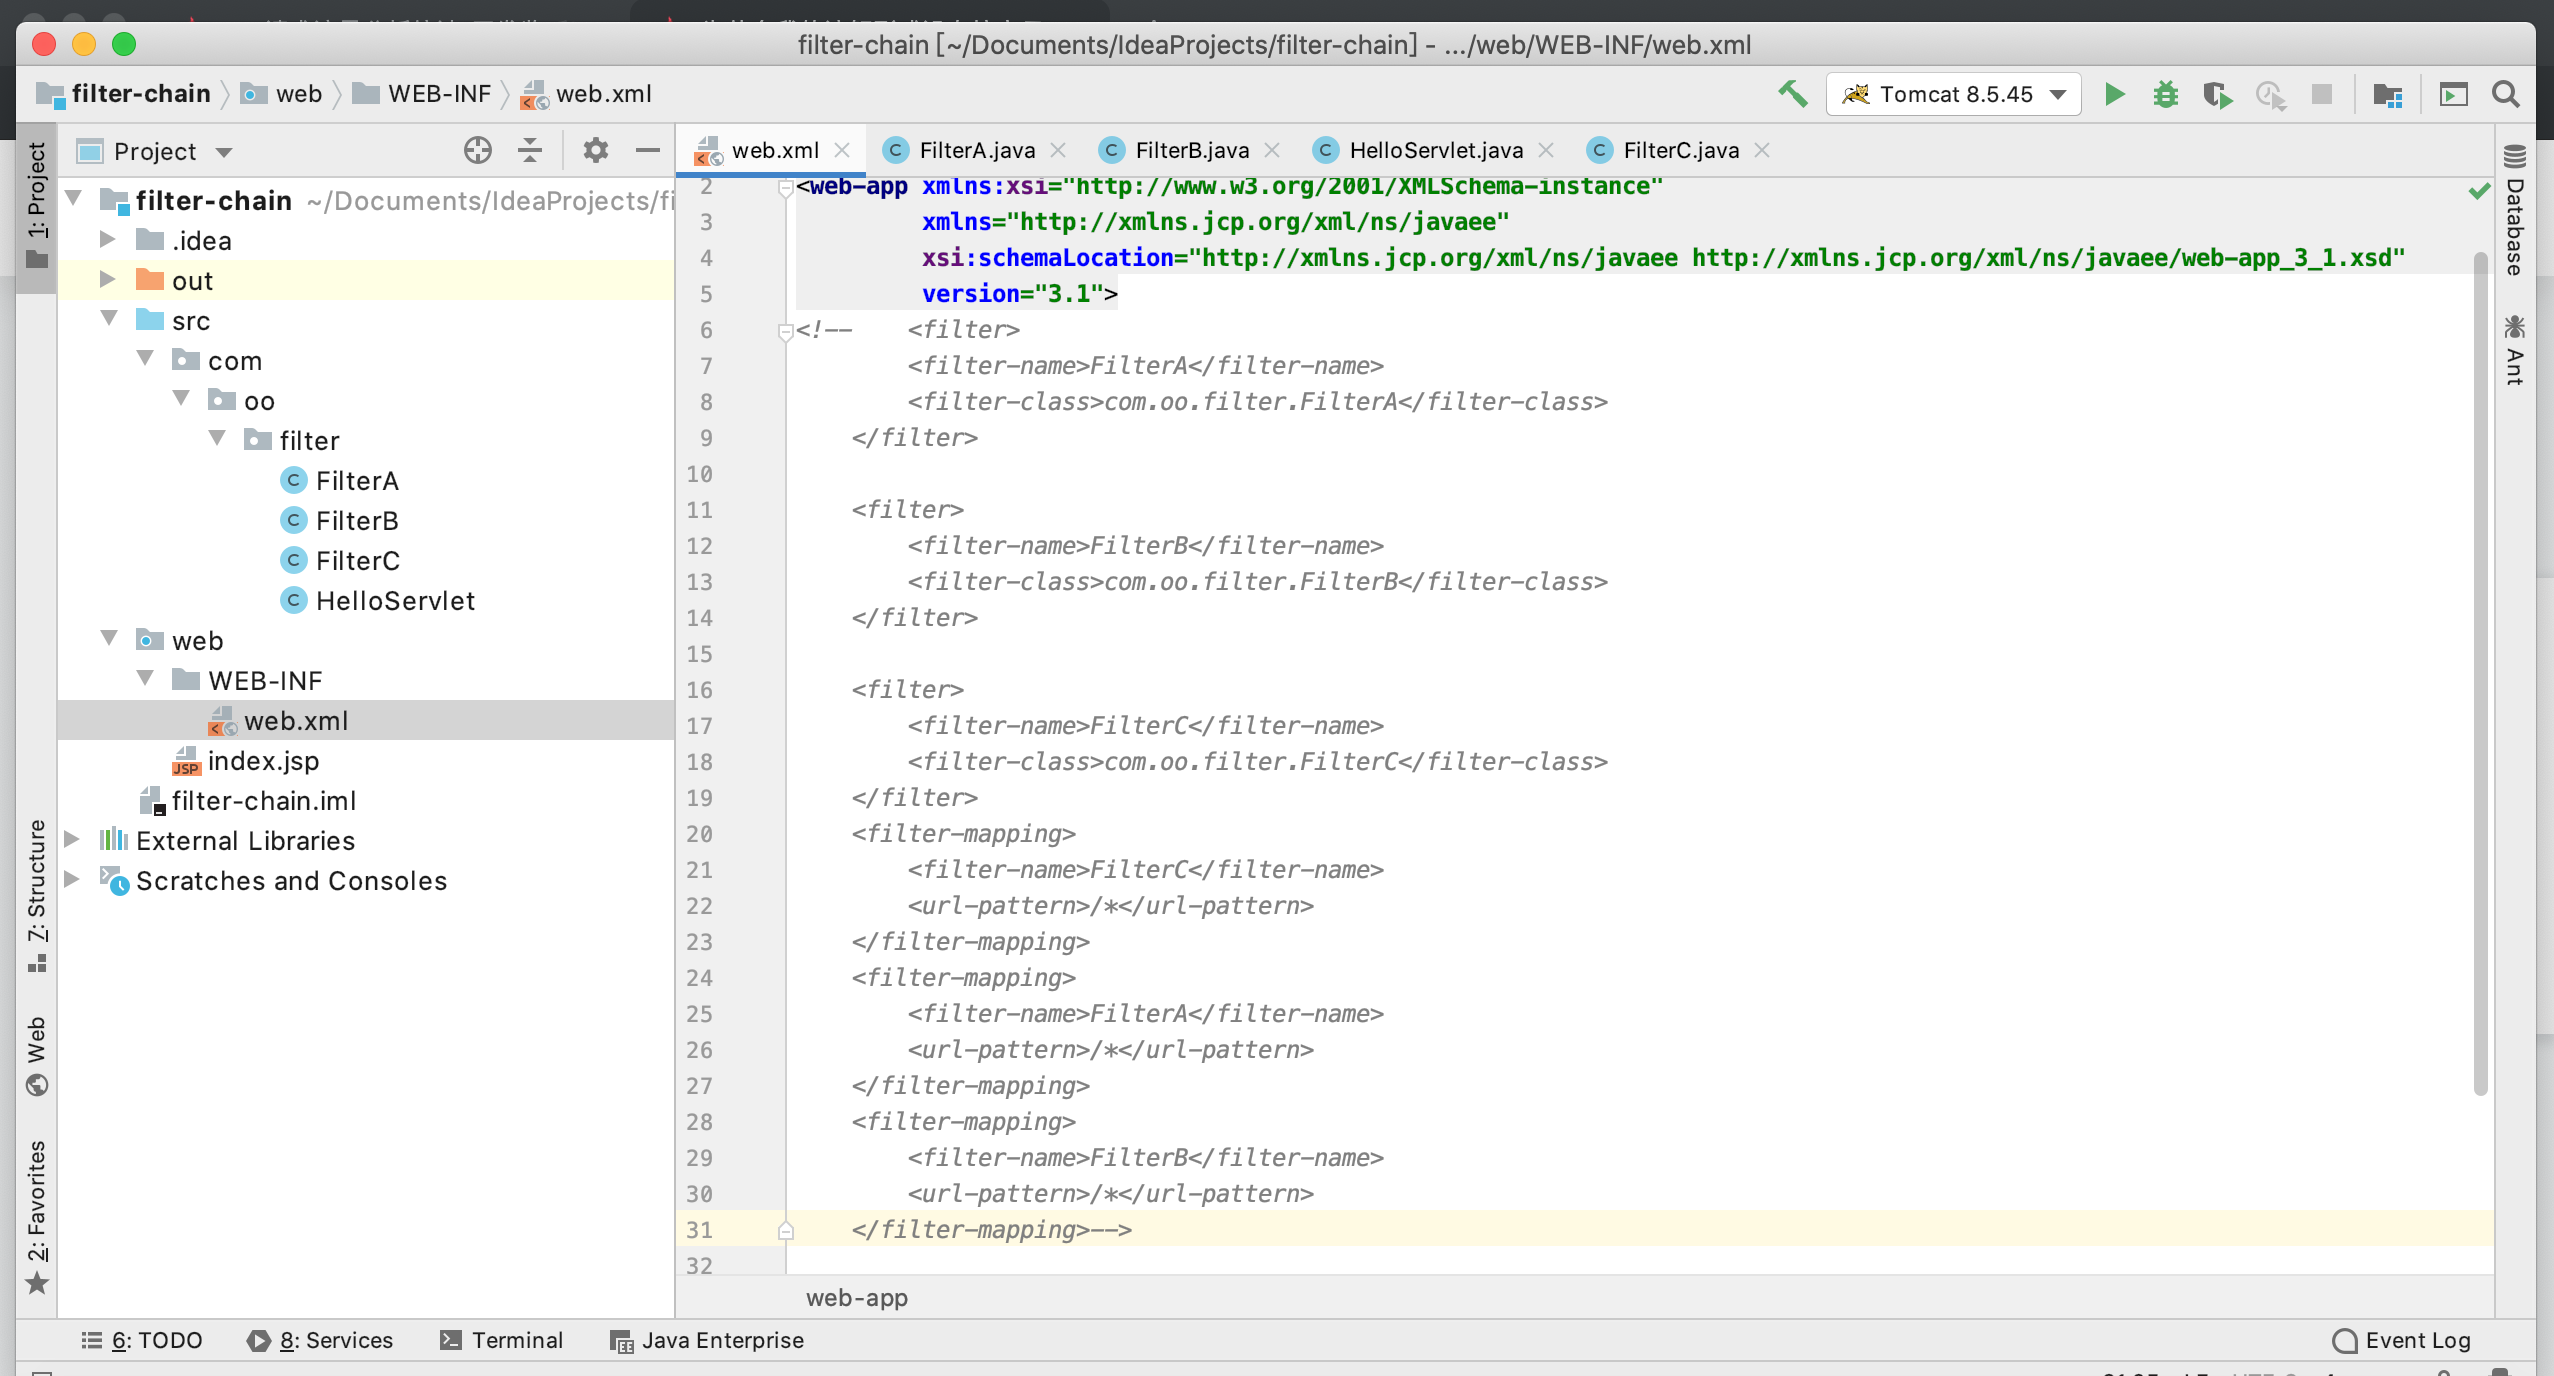Open the Ant tool window
This screenshot has height=1376, width=2554.
coord(2514,349)
